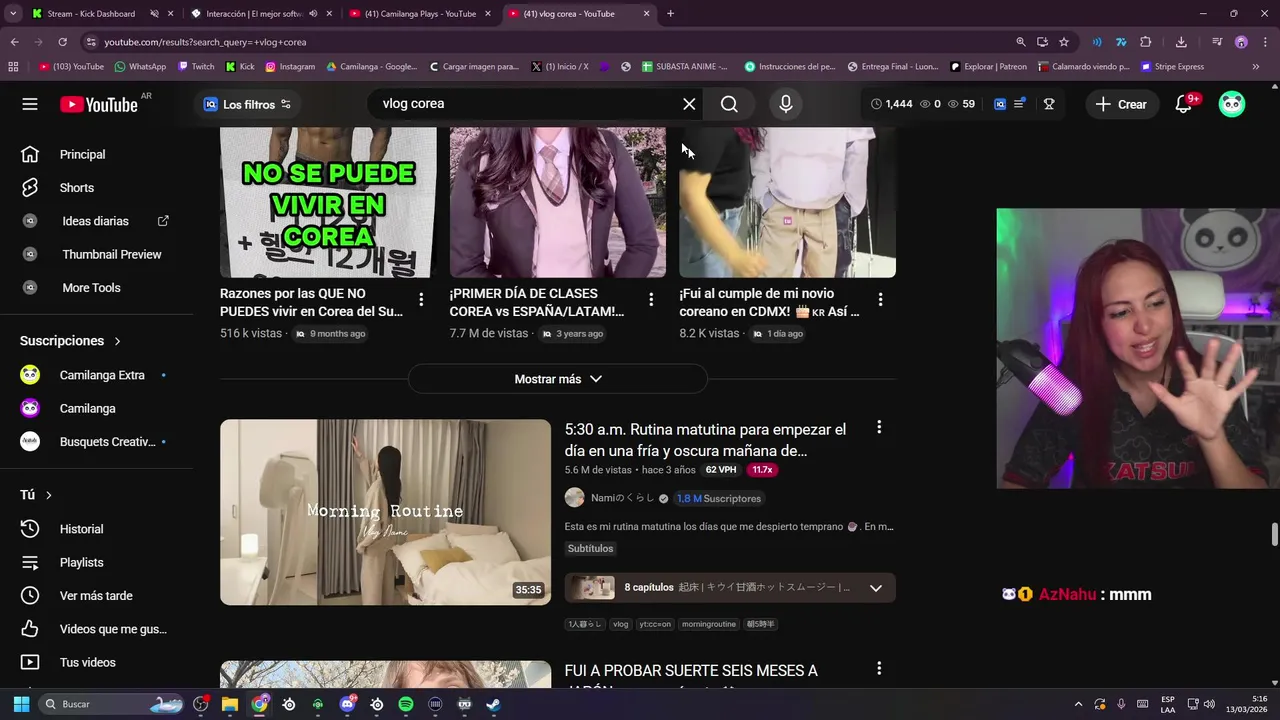
Task: Start voice search with the microphone
Action: point(786,104)
